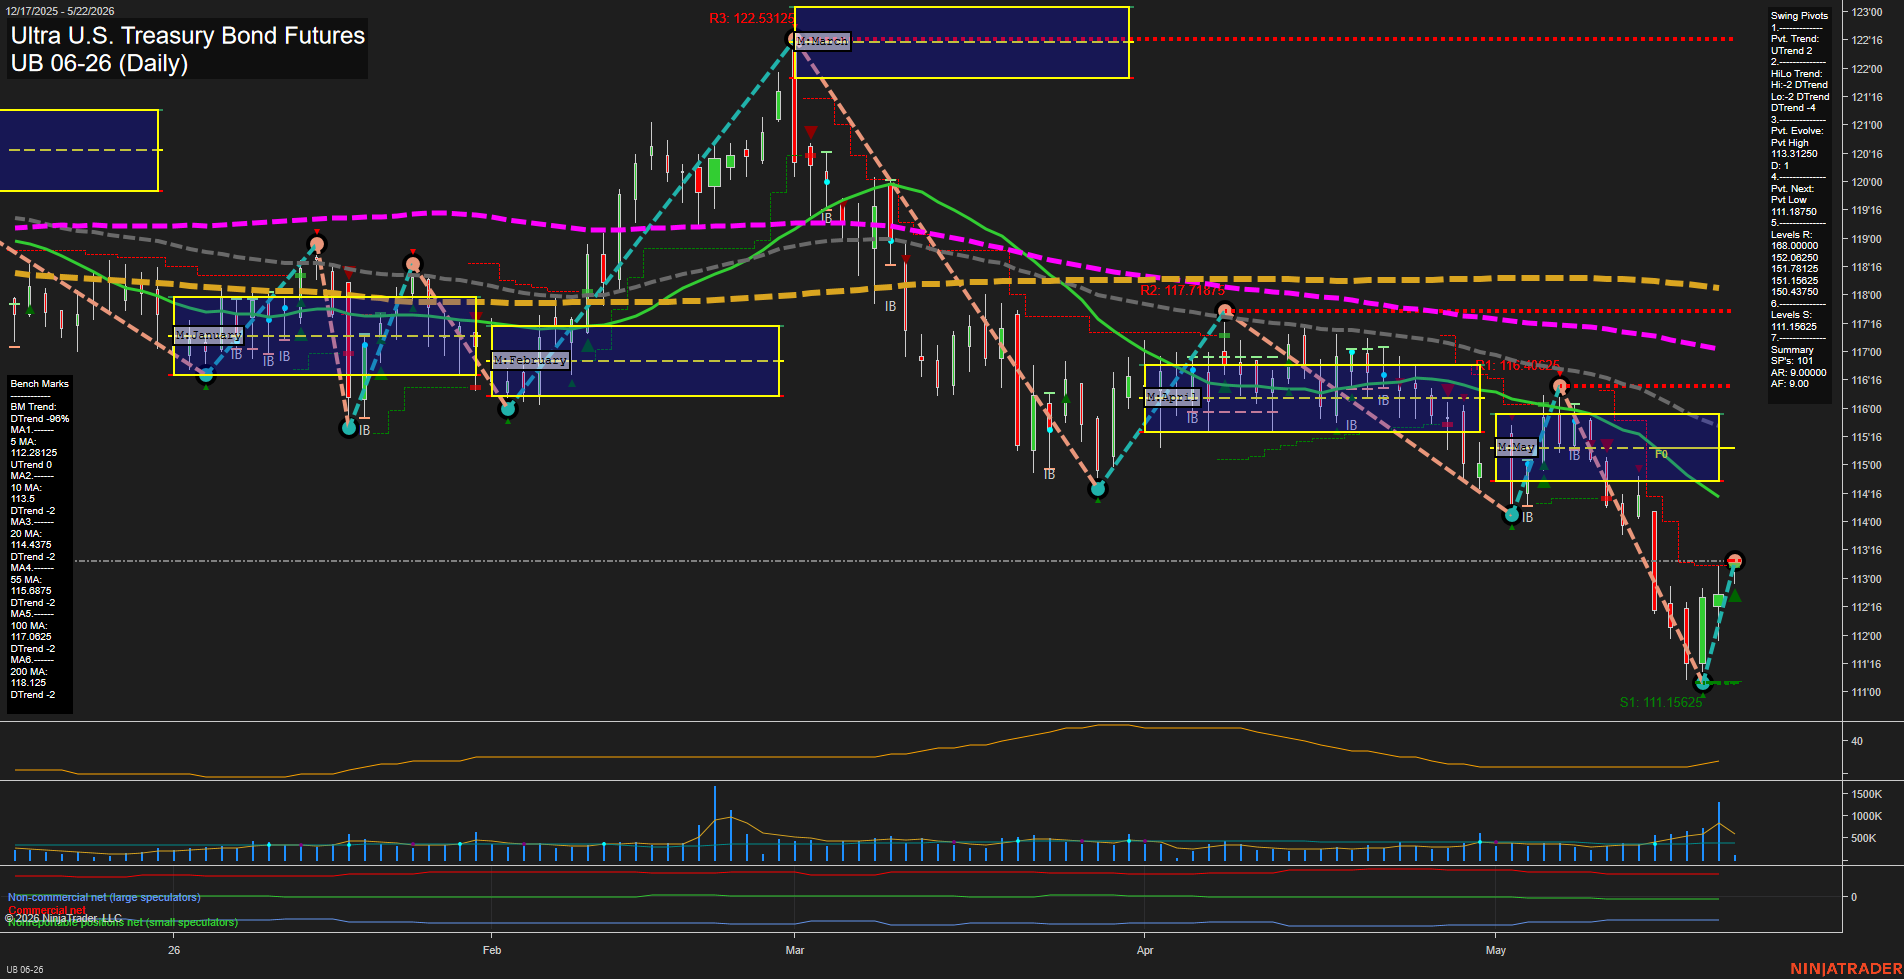Select the M:January monthly range label
The width and height of the screenshot is (1904, 979).
(x=208, y=335)
